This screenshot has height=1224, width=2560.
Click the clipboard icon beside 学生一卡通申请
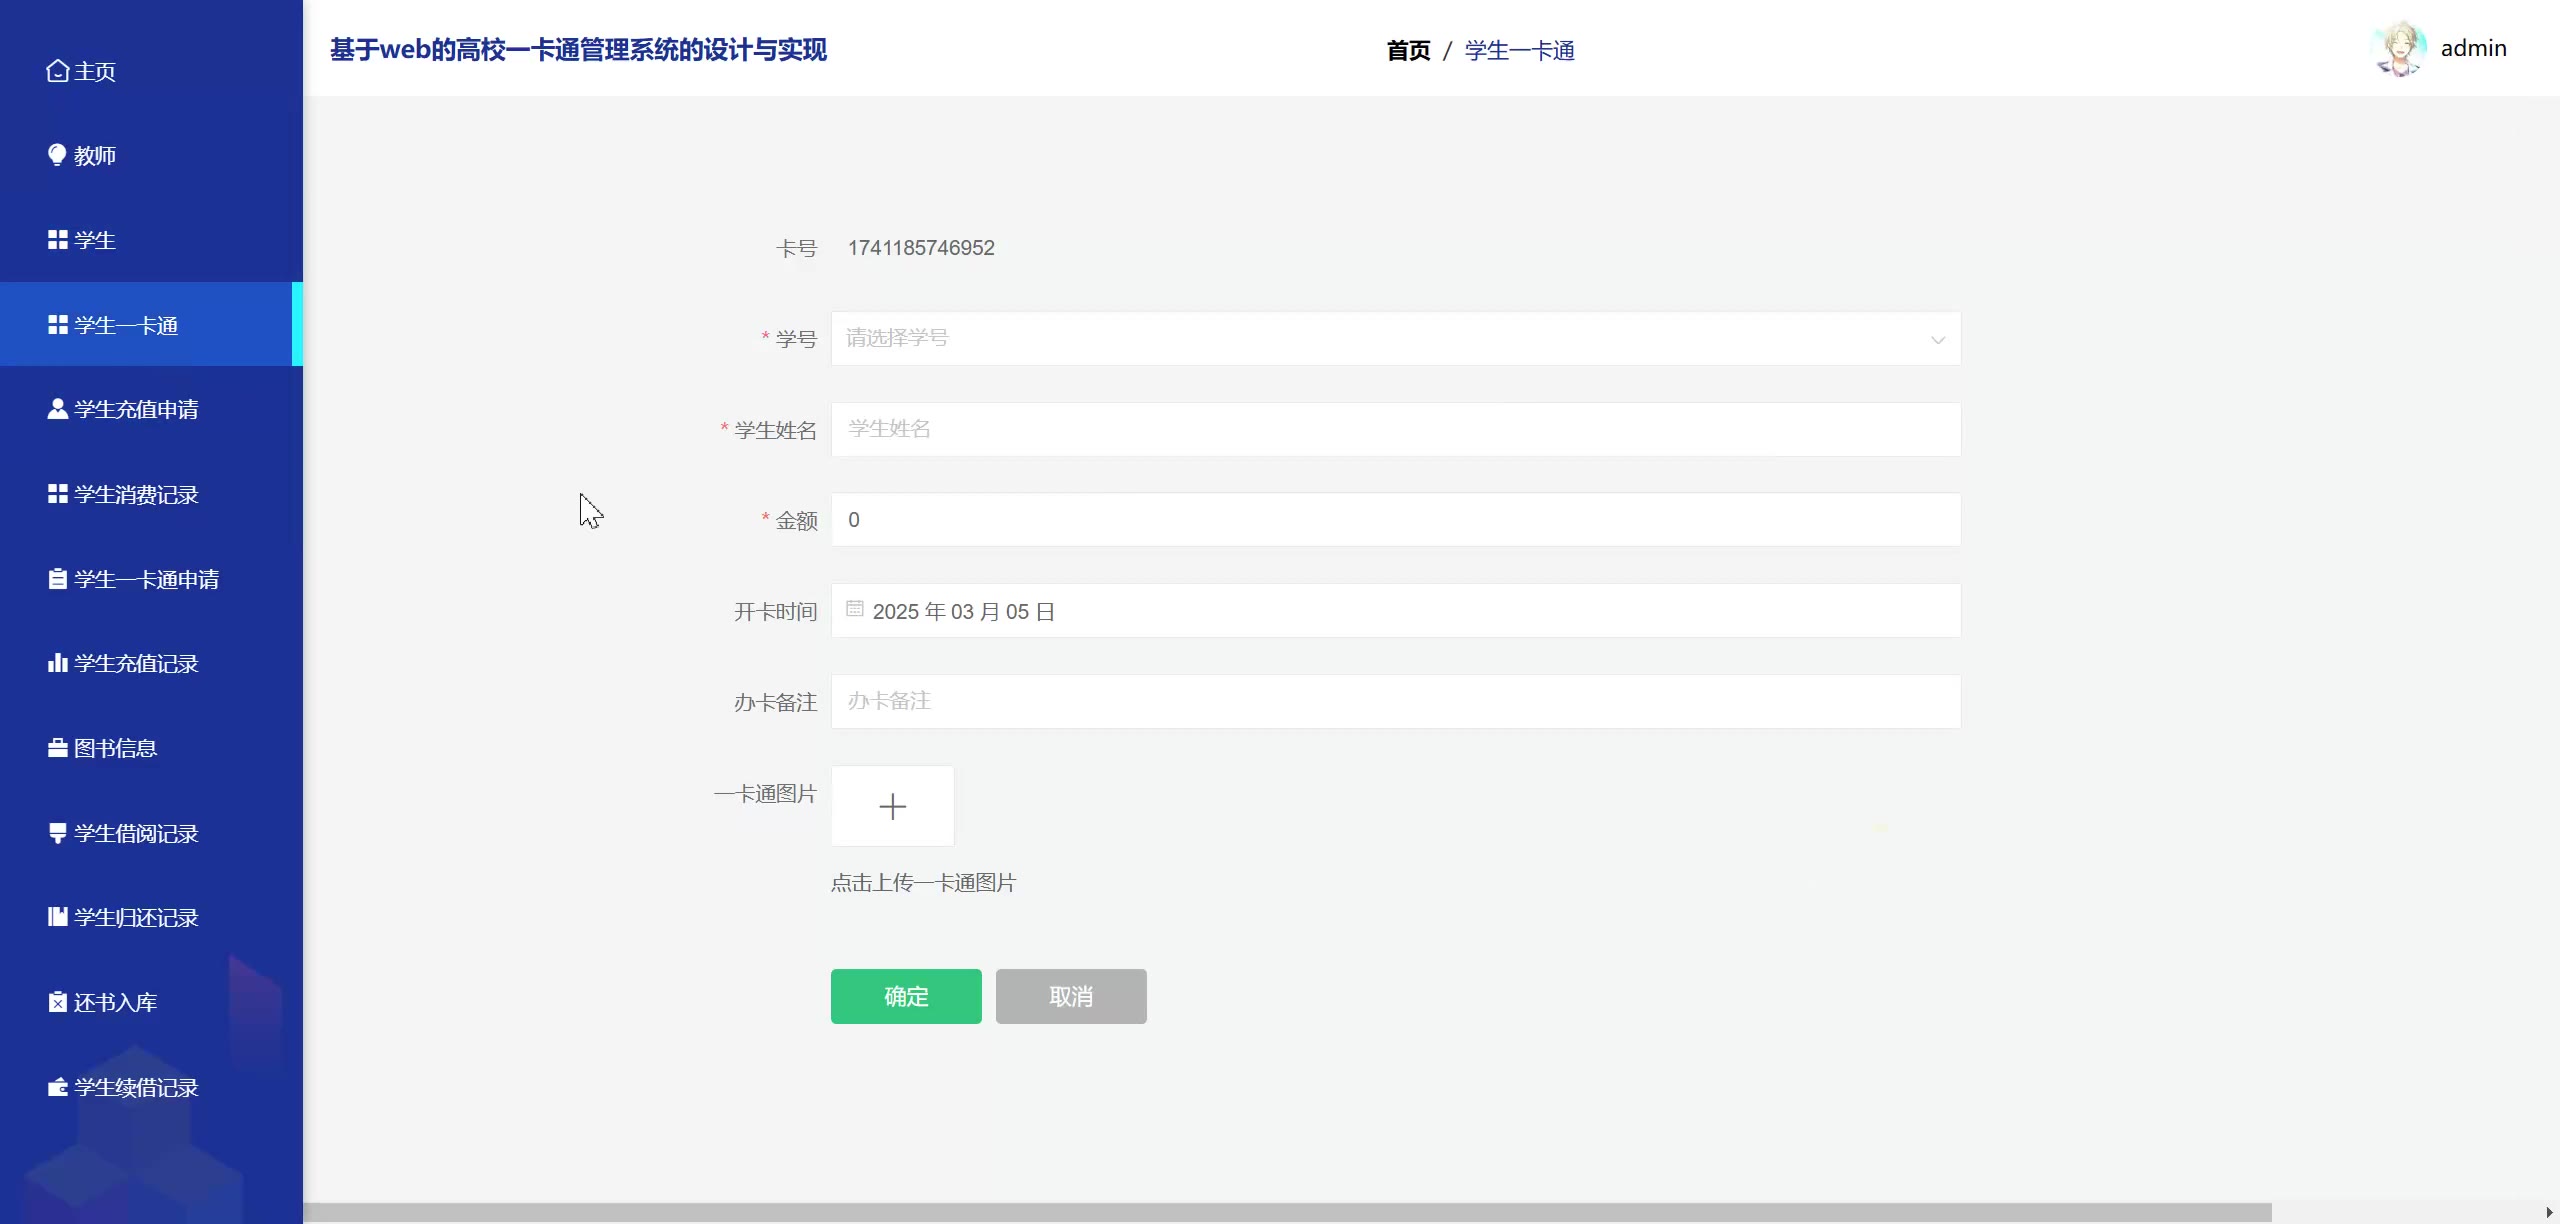coord(57,579)
